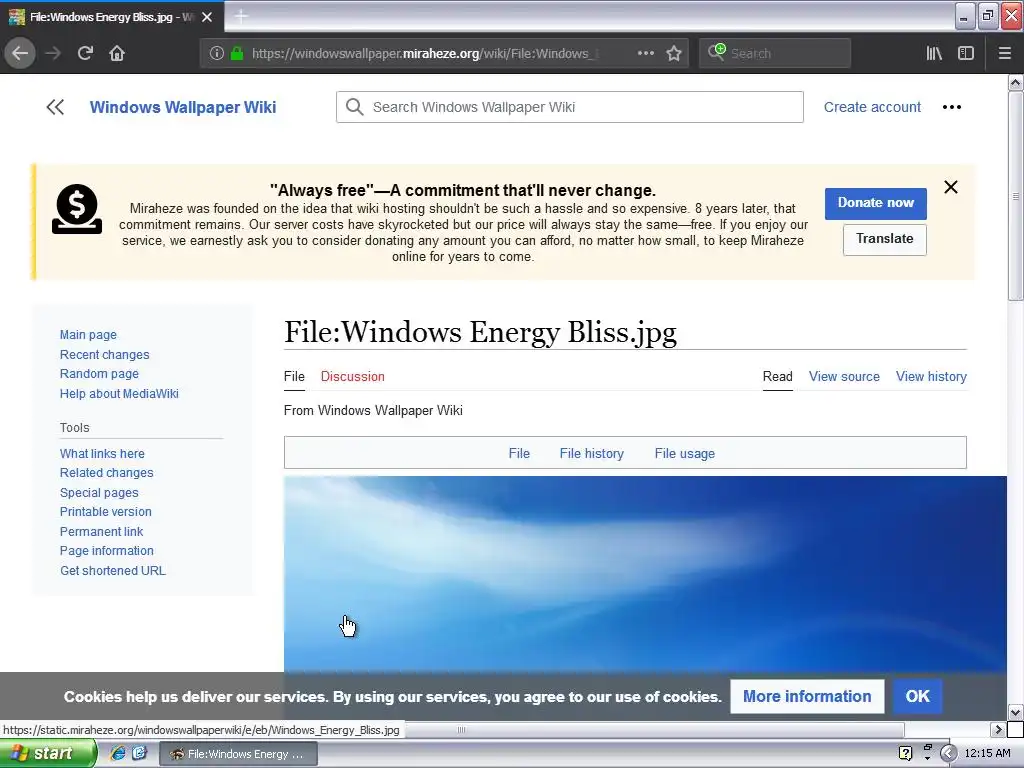
Task: Select the File page tab
Action: tap(294, 376)
